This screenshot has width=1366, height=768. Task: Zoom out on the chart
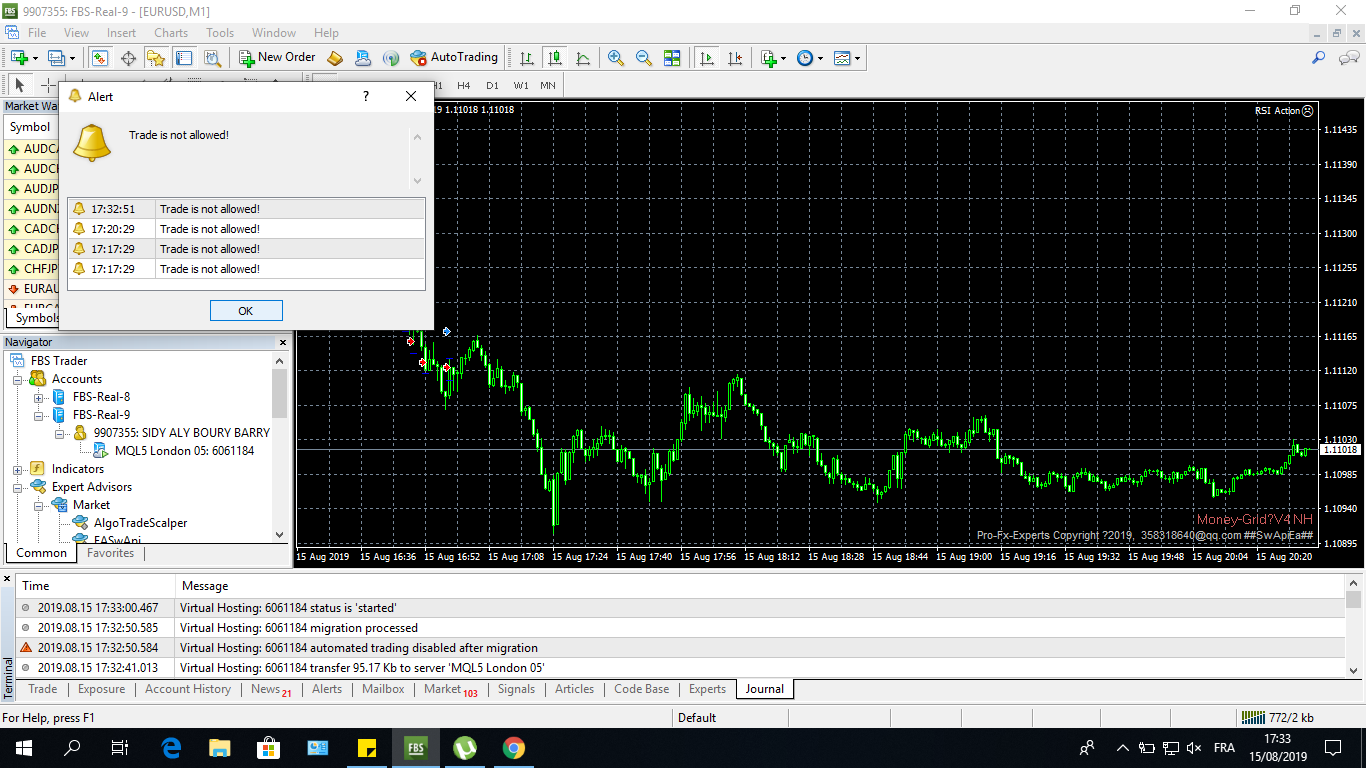click(644, 58)
